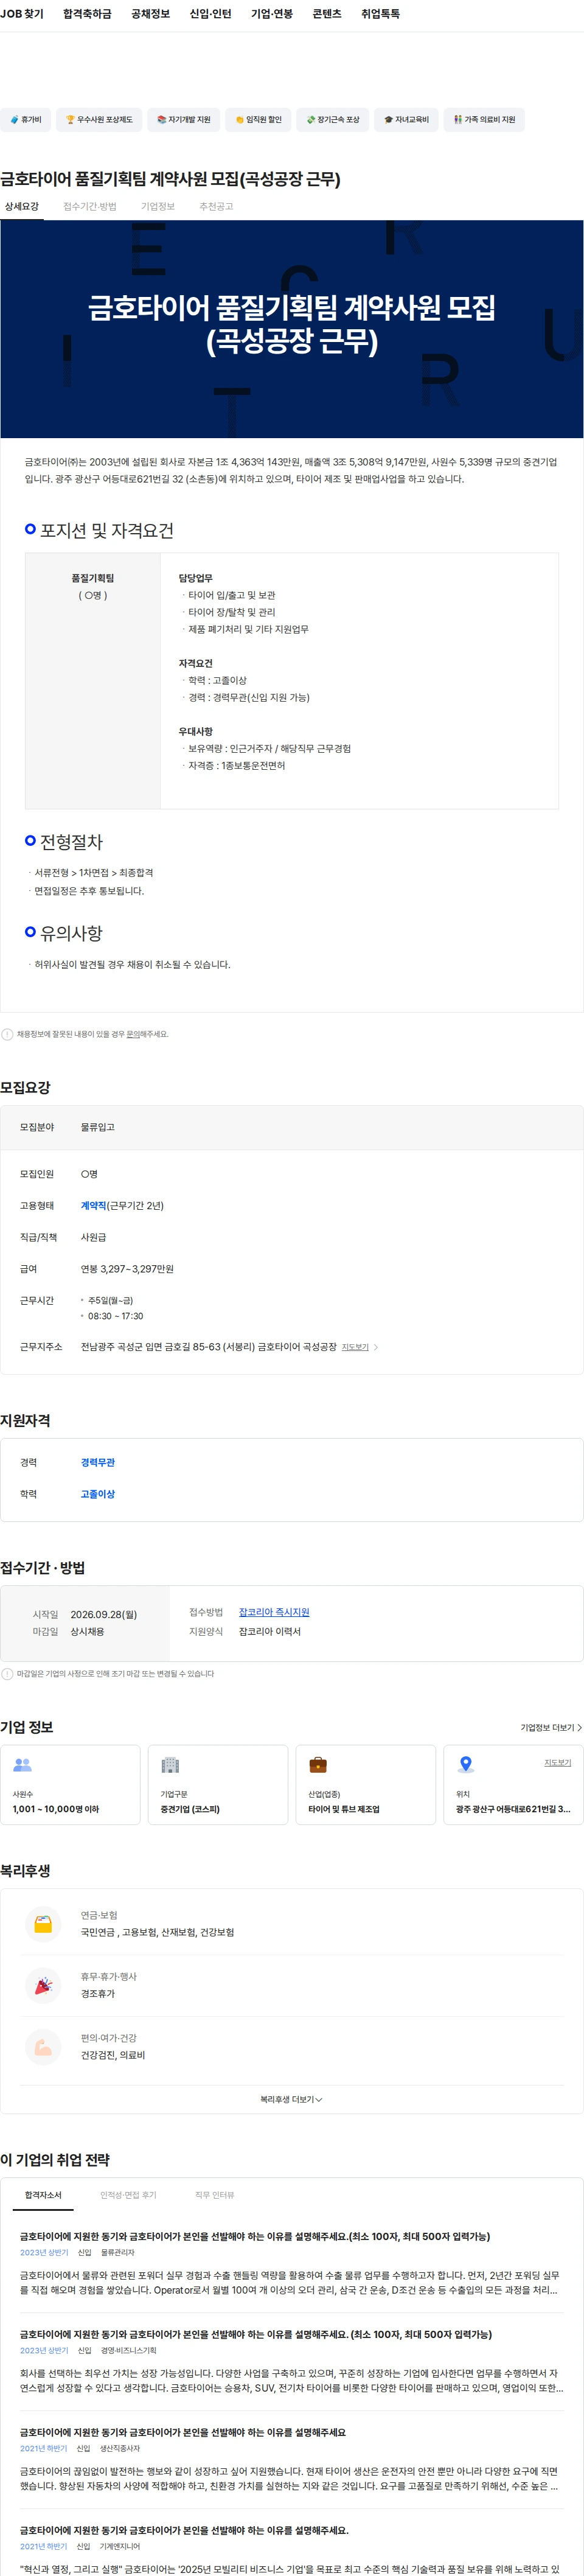Click the 금호타이어 recruitment banner image
584x2576 pixels.
(292, 329)
